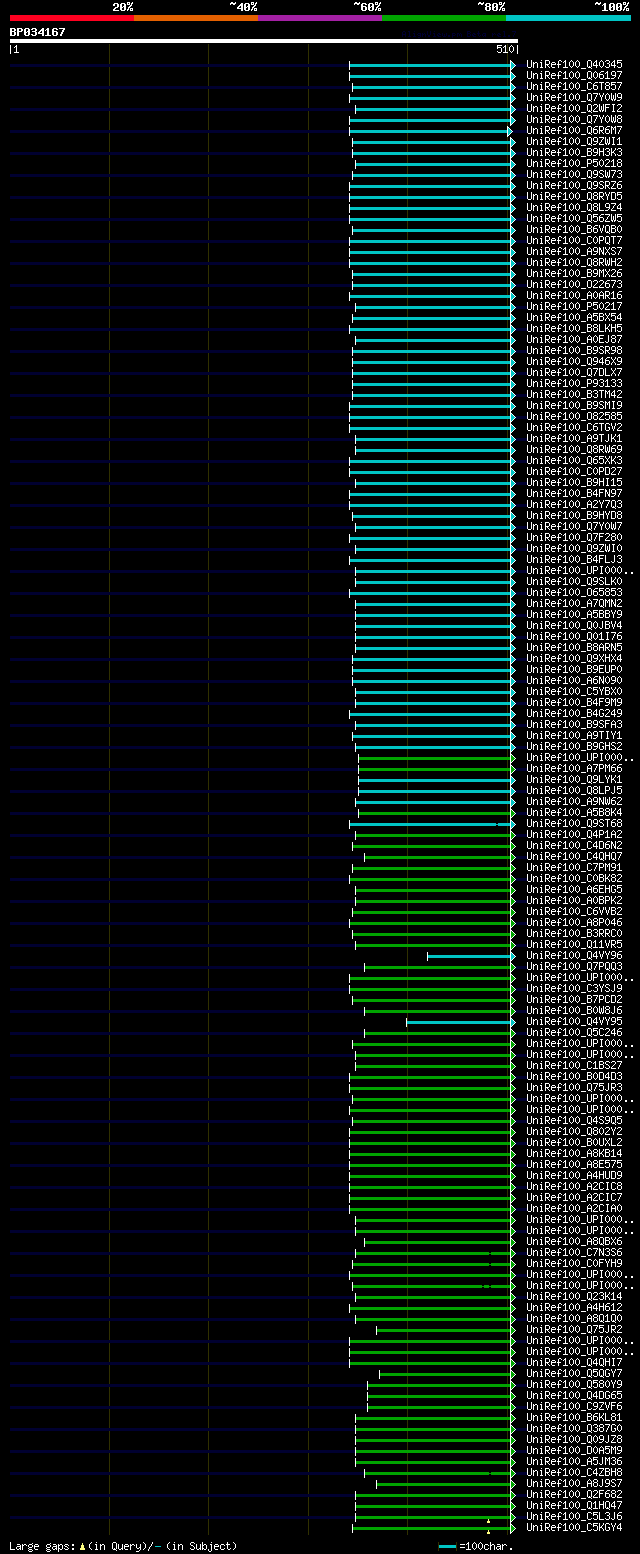The height and width of the screenshot is (1554, 640).
Task: Select hit label UniRef100_A2CIC8
Action: point(574,1186)
